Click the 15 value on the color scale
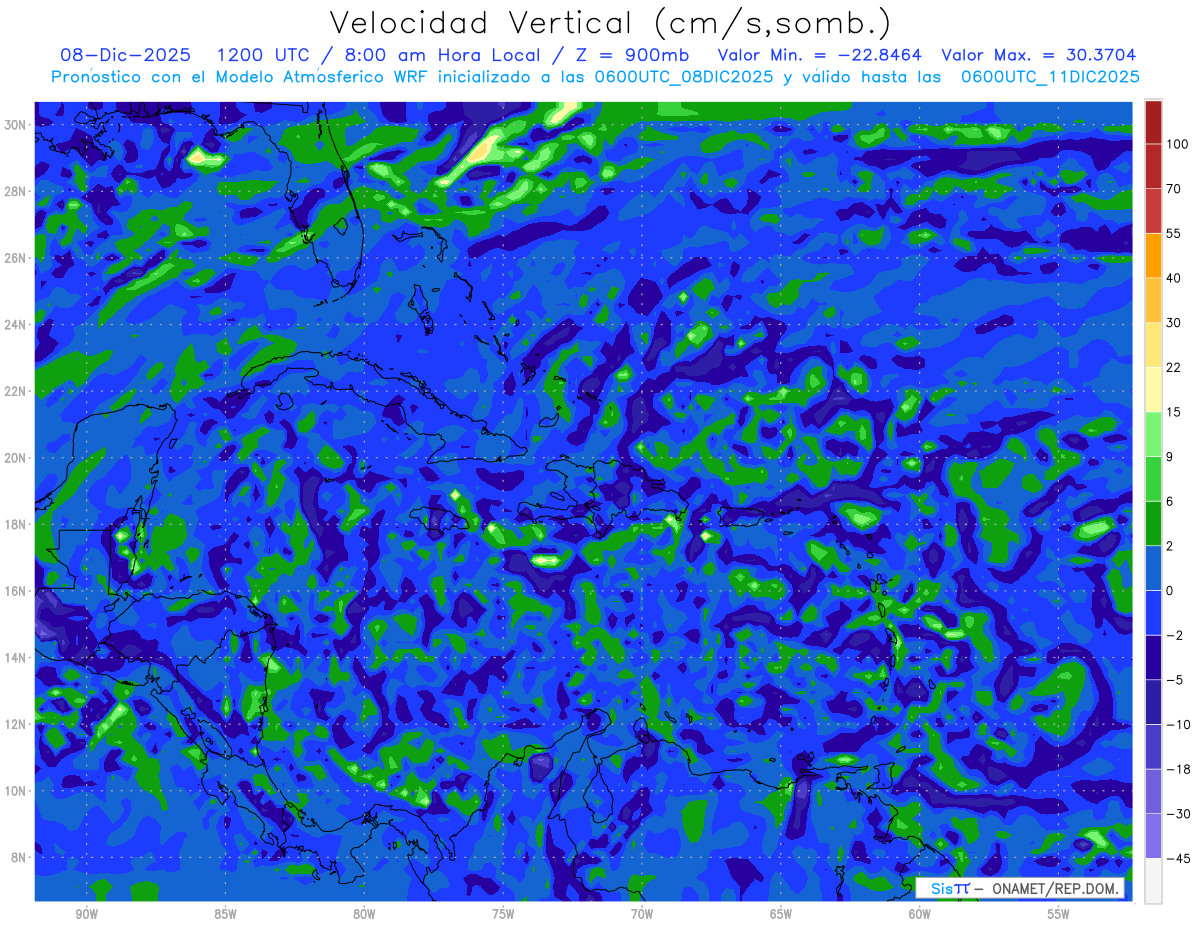 (x=1174, y=412)
